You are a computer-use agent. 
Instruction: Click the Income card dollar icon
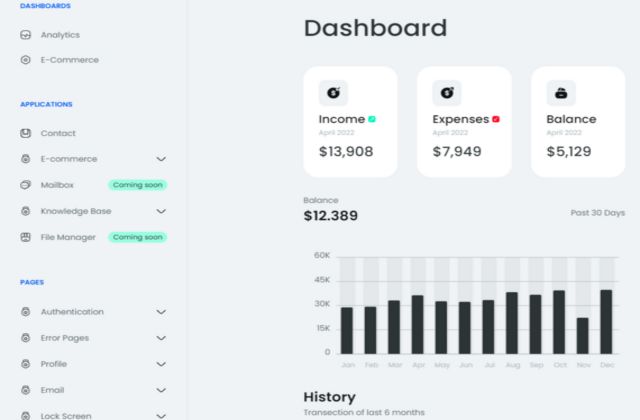point(333,93)
